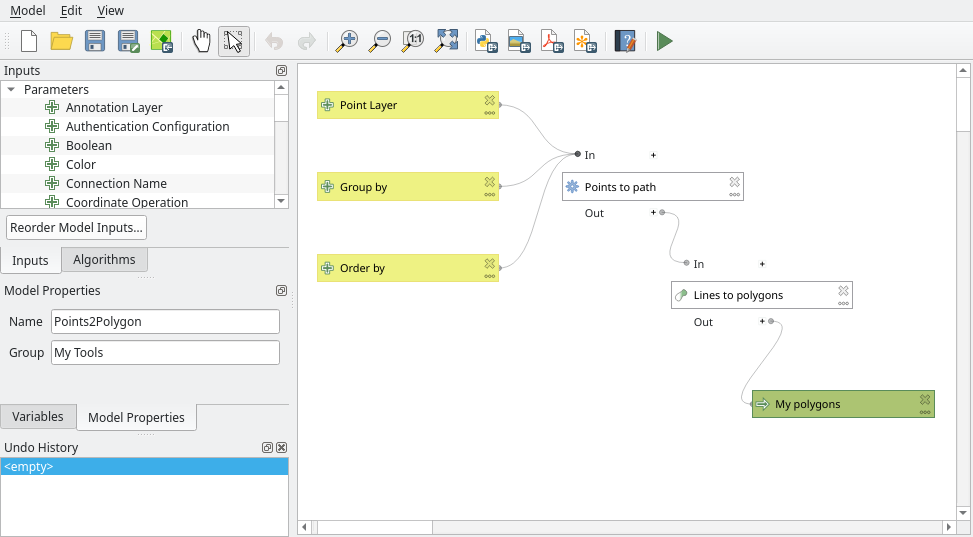Select the Pan hand tool

coord(201,41)
